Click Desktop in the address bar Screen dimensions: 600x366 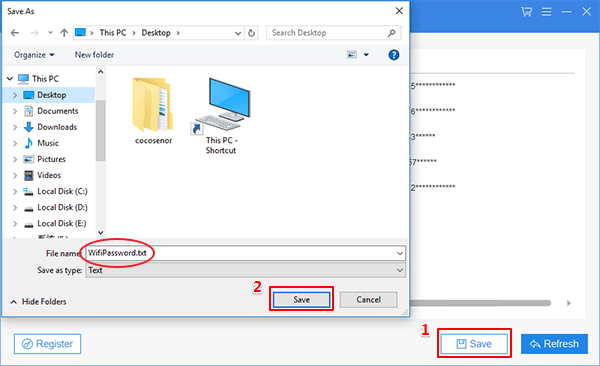(156, 33)
